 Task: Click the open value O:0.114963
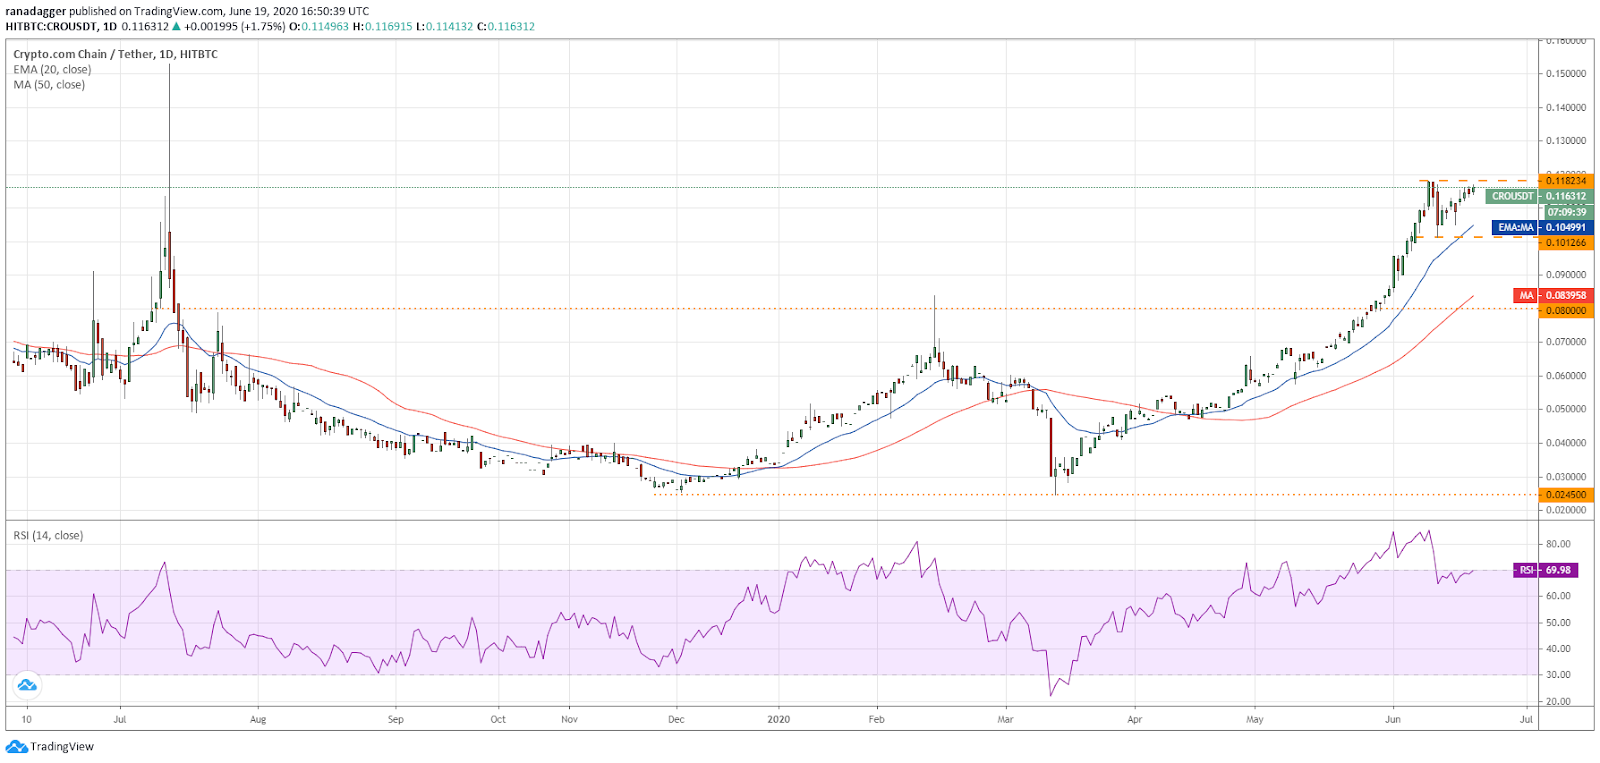pos(319,27)
